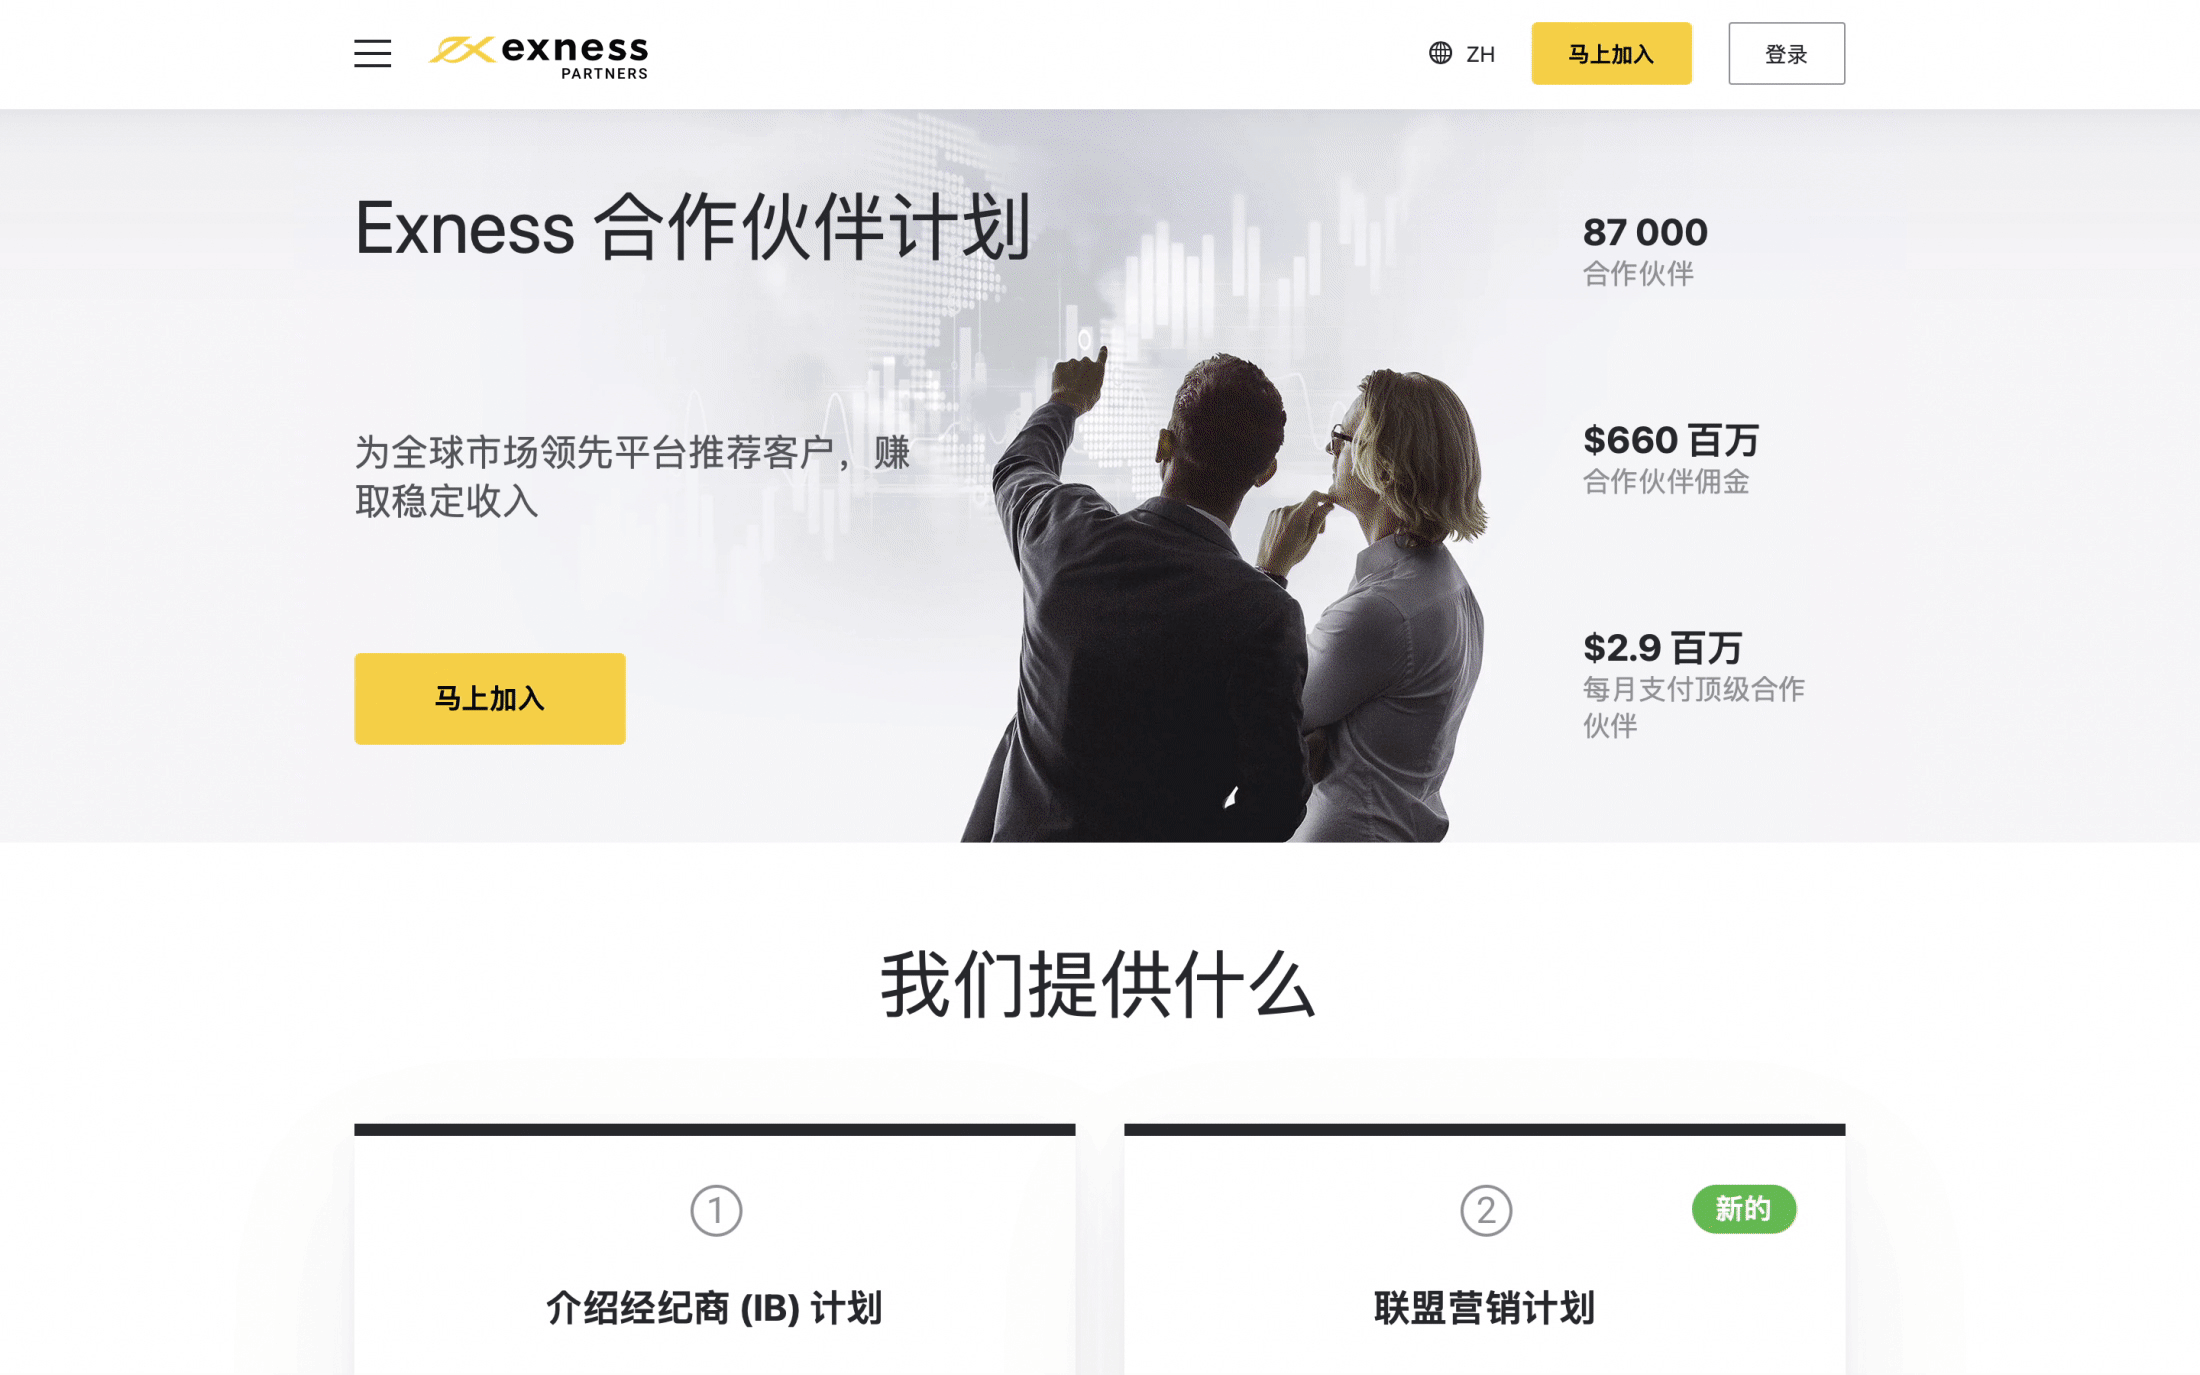Click the Exness 合作伙伴计划 headline
The image size is (2200, 1375).
click(x=692, y=228)
